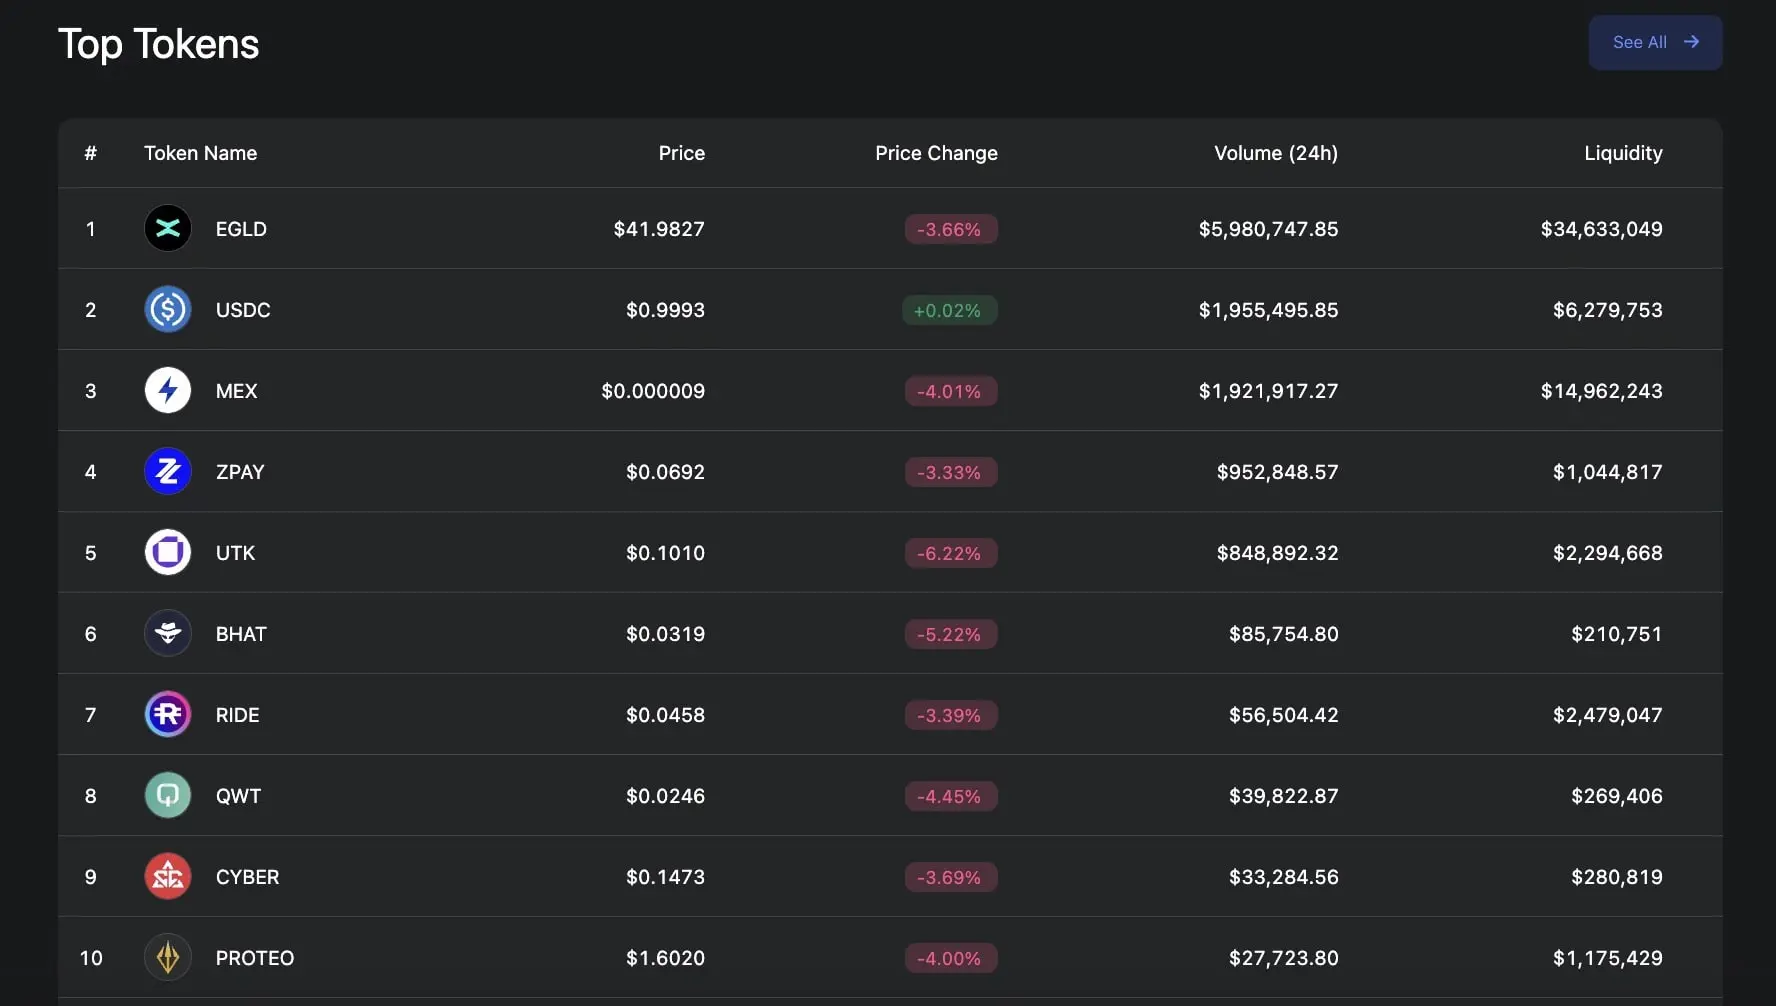The width and height of the screenshot is (1776, 1006).
Task: Click the Token Name column header
Action: coord(200,153)
